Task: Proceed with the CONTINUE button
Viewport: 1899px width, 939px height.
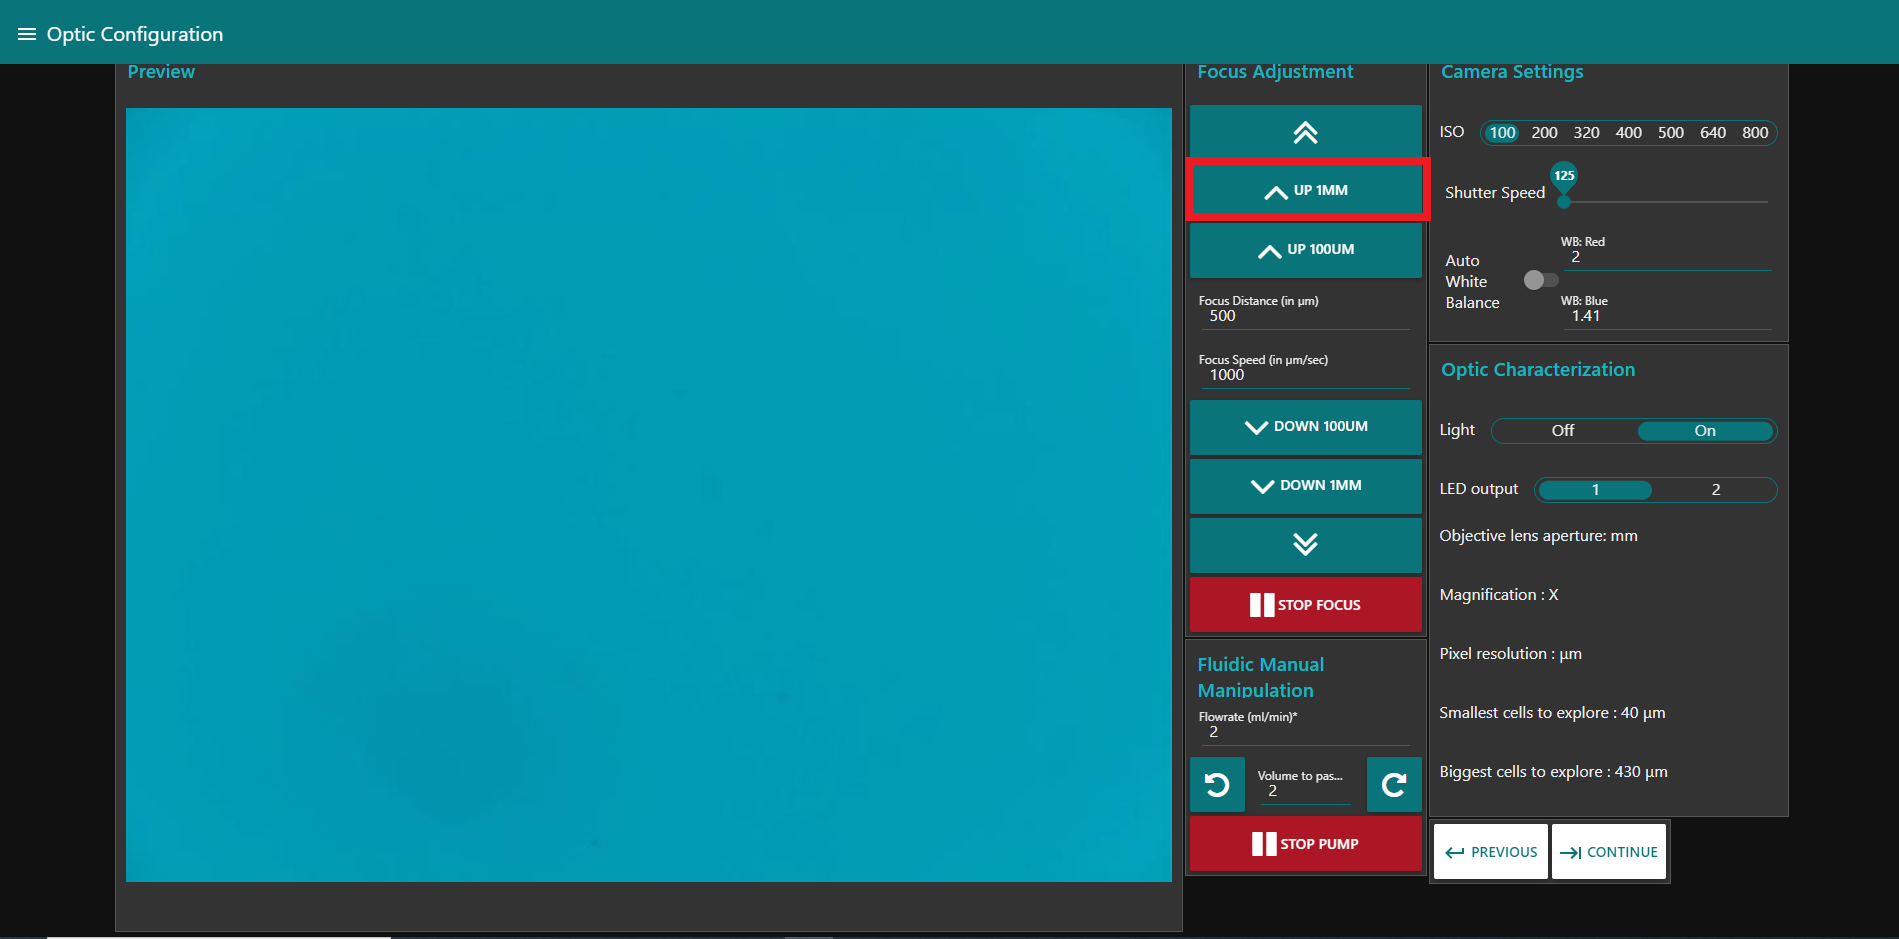Action: tap(1609, 852)
